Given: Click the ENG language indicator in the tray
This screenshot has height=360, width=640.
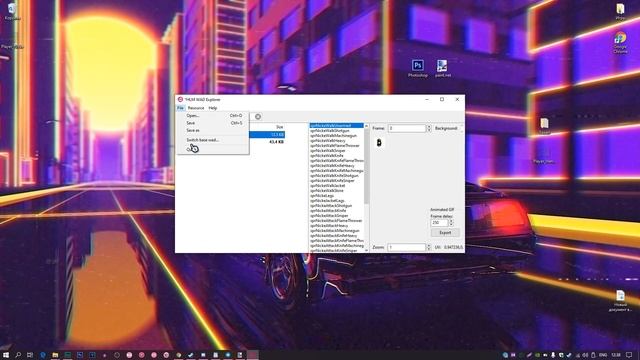Looking at the screenshot, I should tap(603, 355).
